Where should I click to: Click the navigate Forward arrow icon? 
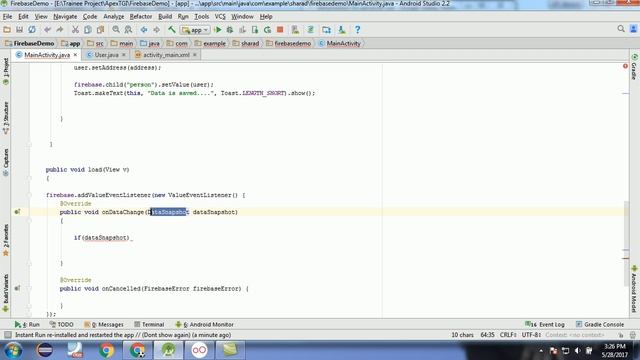(x=156, y=30)
